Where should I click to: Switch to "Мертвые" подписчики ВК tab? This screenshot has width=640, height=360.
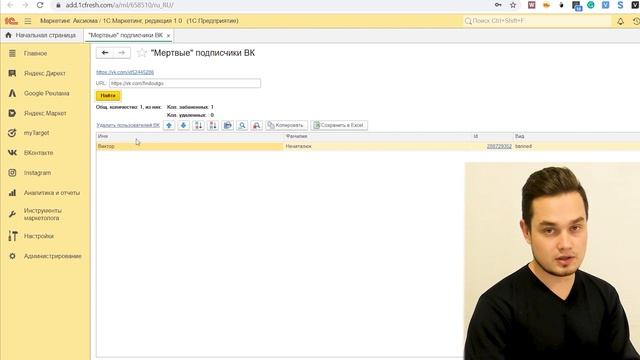point(125,36)
